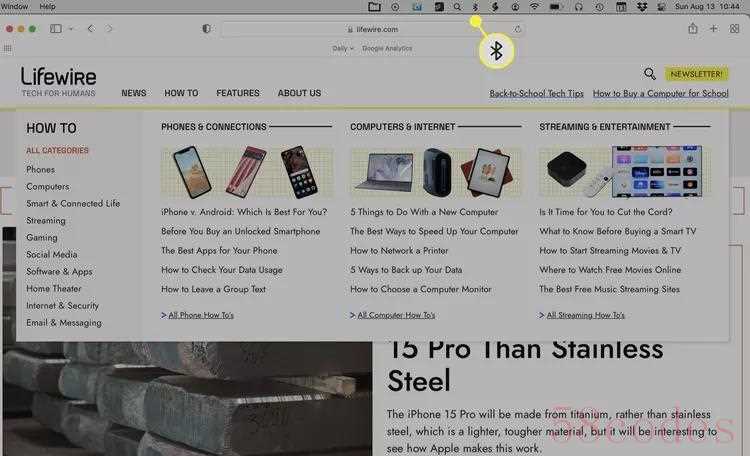
Task: Expand the Daily bookmarks folder
Action: [x=343, y=48]
